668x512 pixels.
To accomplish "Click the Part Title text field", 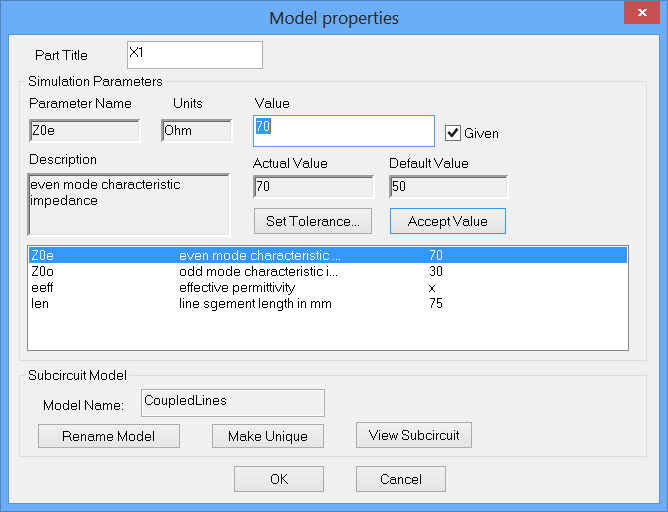I will 195,55.
